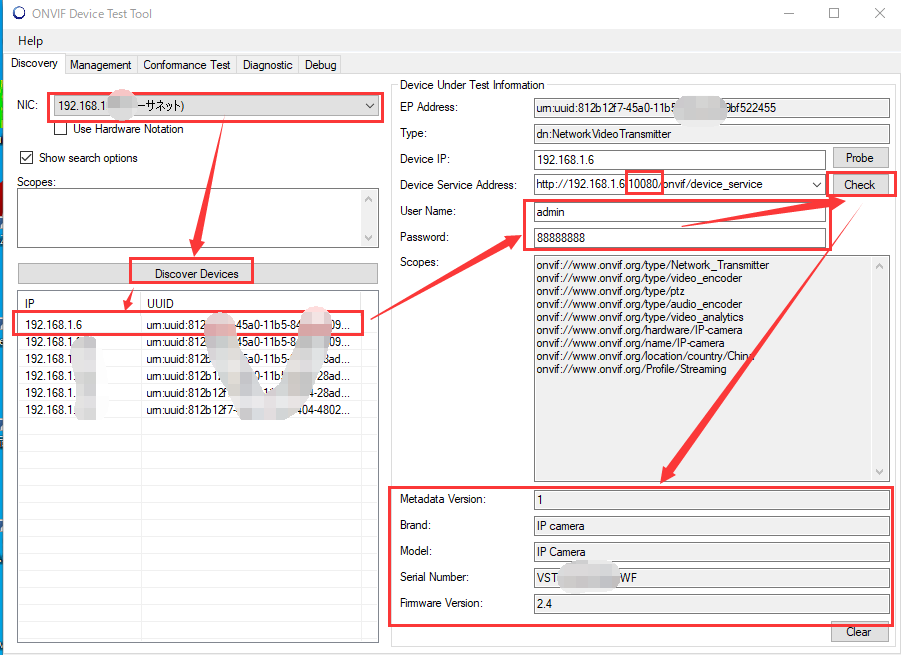Image resolution: width=901 pixels, height=655 pixels.
Task: Select the device row with UUID ending 04-4802
Action: (190, 410)
